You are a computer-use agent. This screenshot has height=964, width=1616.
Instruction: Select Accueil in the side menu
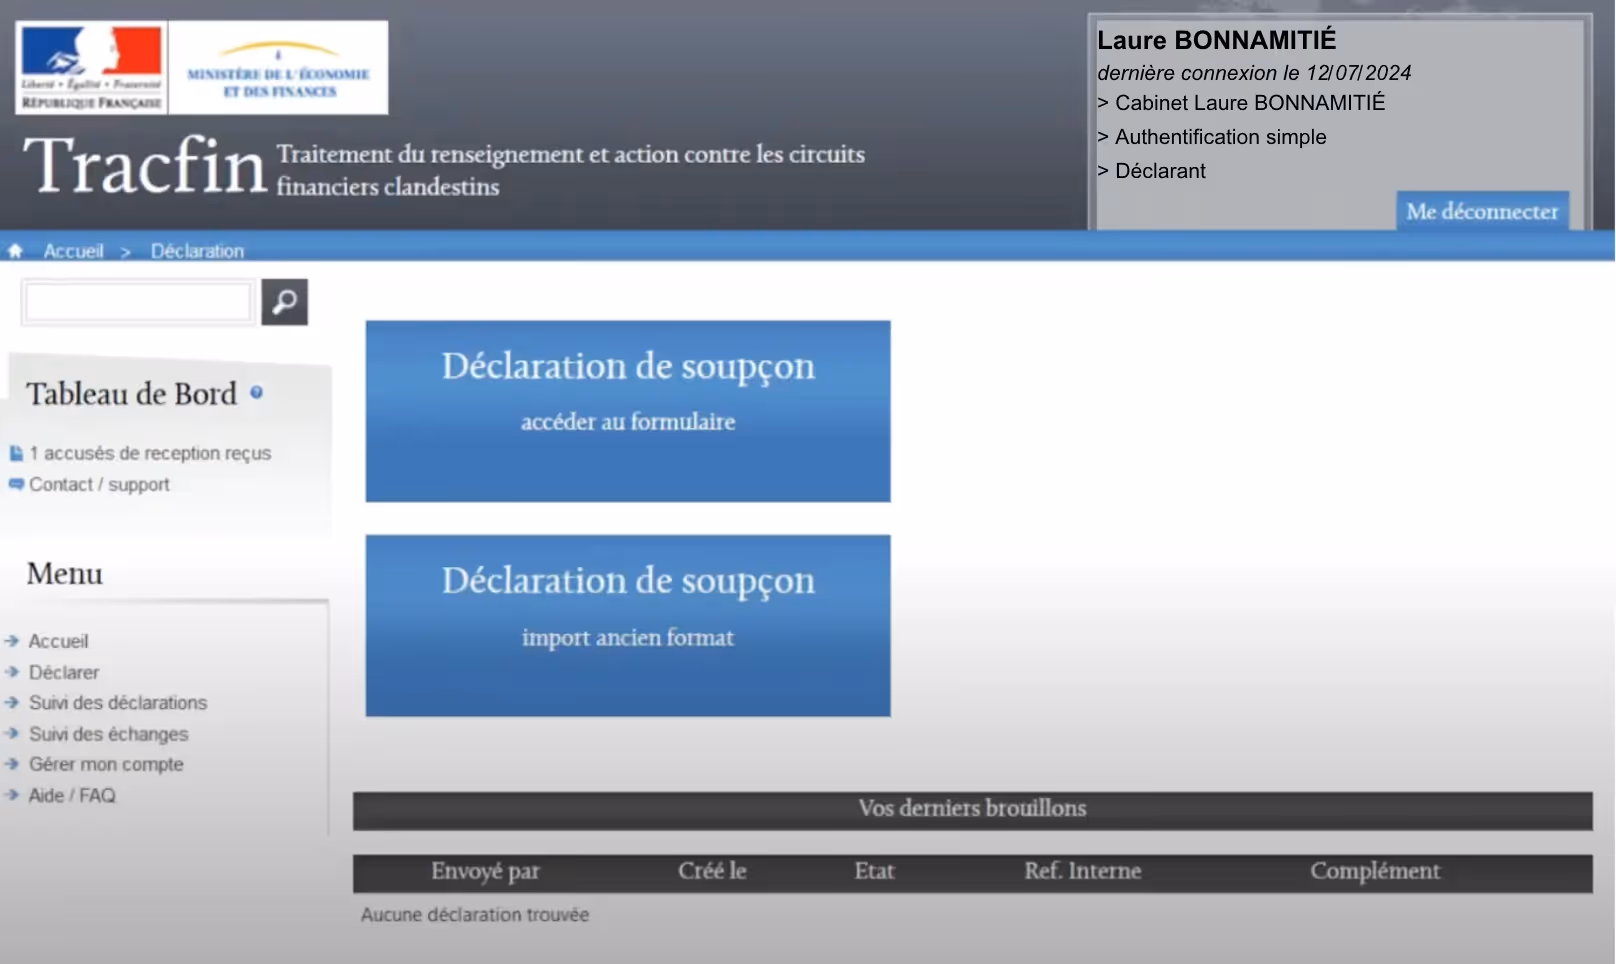tap(58, 641)
